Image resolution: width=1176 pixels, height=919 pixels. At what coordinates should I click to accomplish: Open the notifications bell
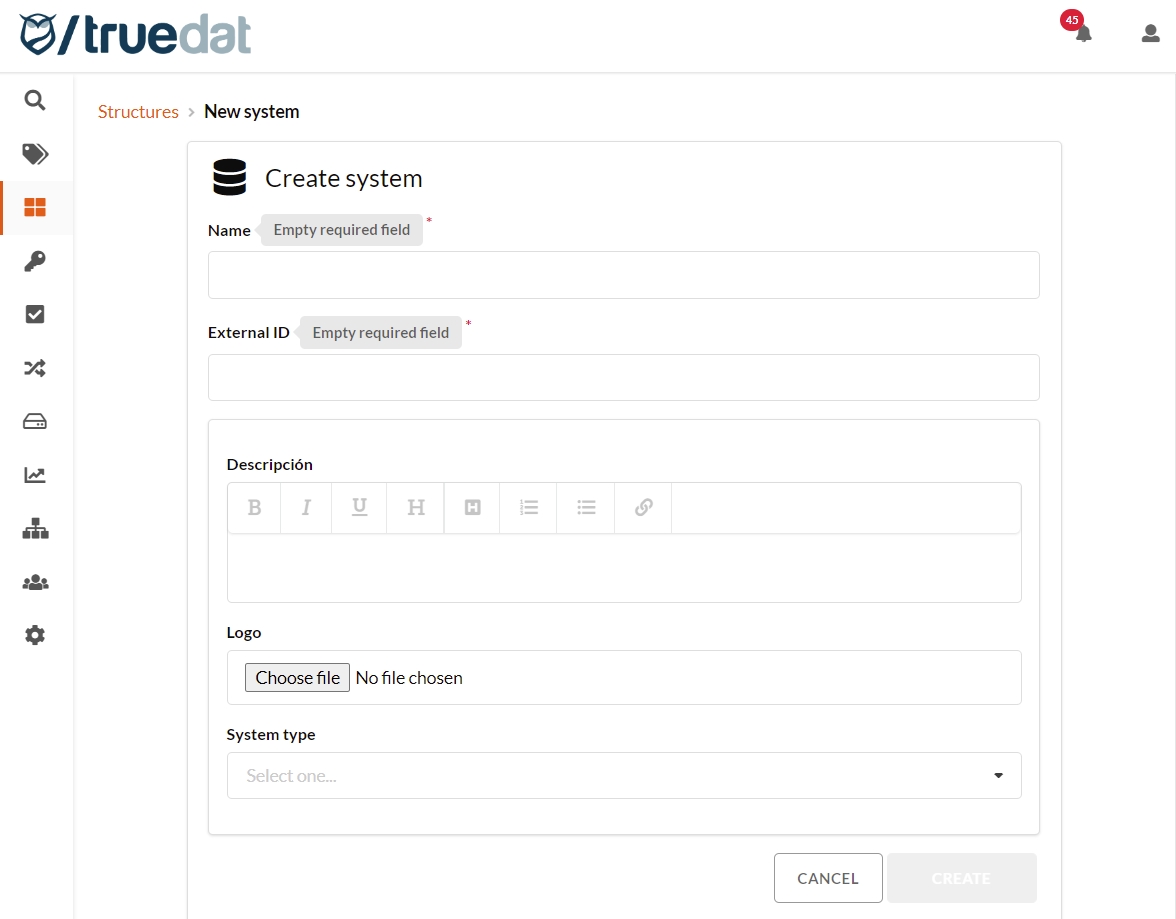point(1083,33)
